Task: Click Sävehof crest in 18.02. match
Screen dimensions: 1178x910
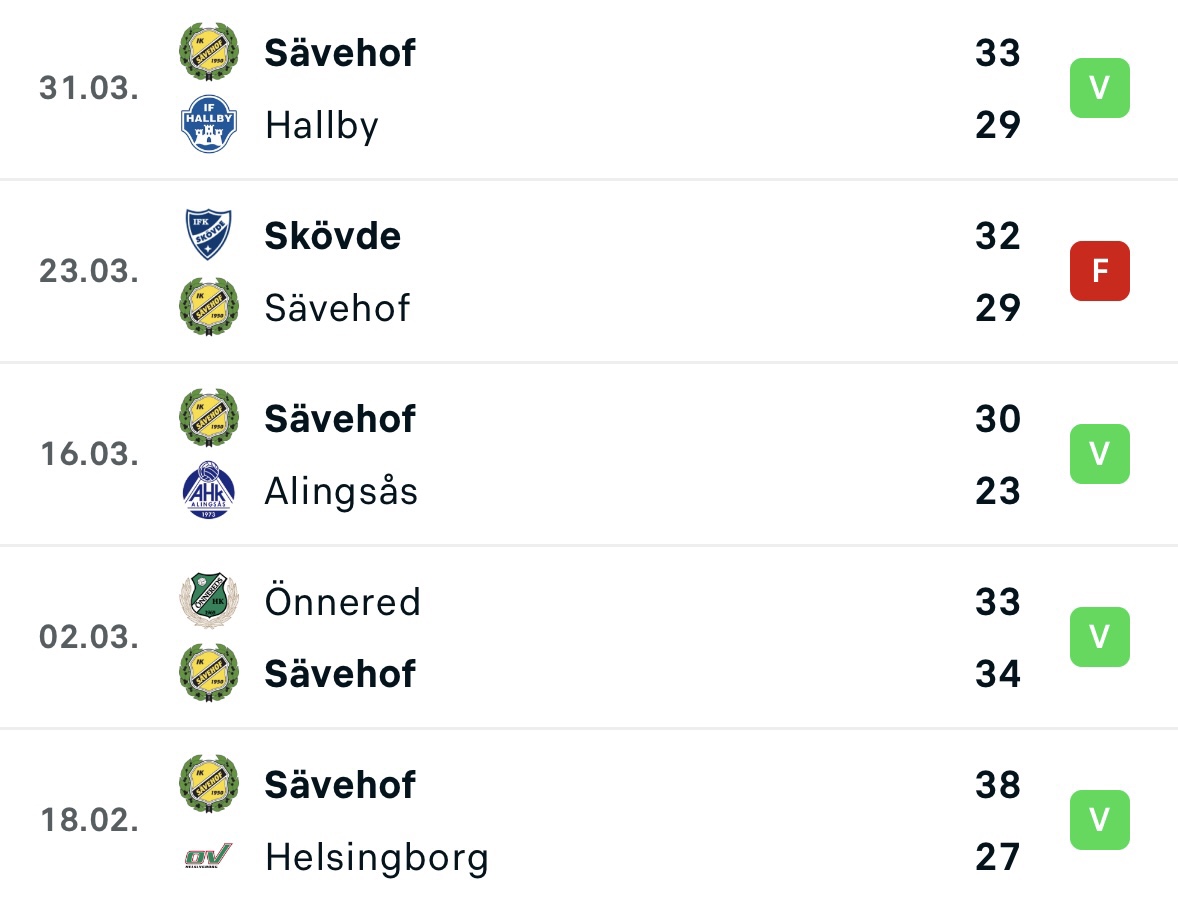Action: (x=209, y=785)
